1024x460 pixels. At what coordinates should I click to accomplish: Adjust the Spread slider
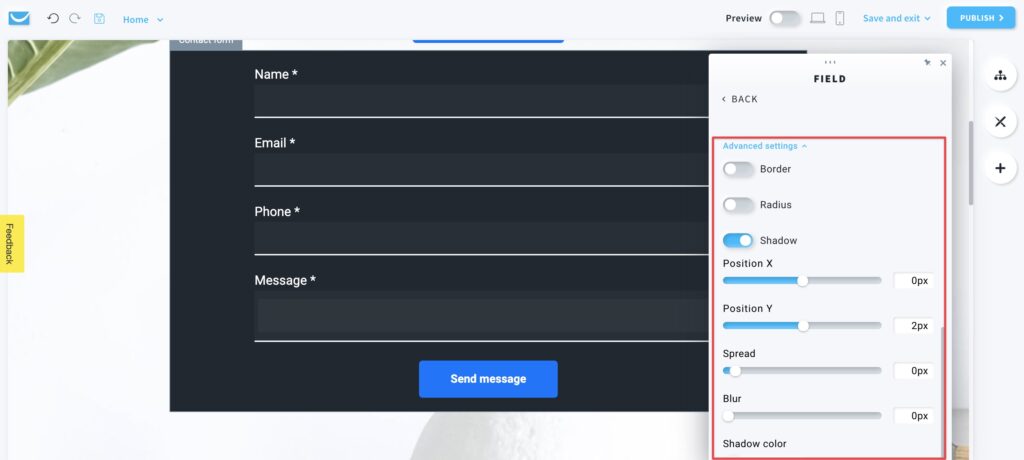click(802, 370)
